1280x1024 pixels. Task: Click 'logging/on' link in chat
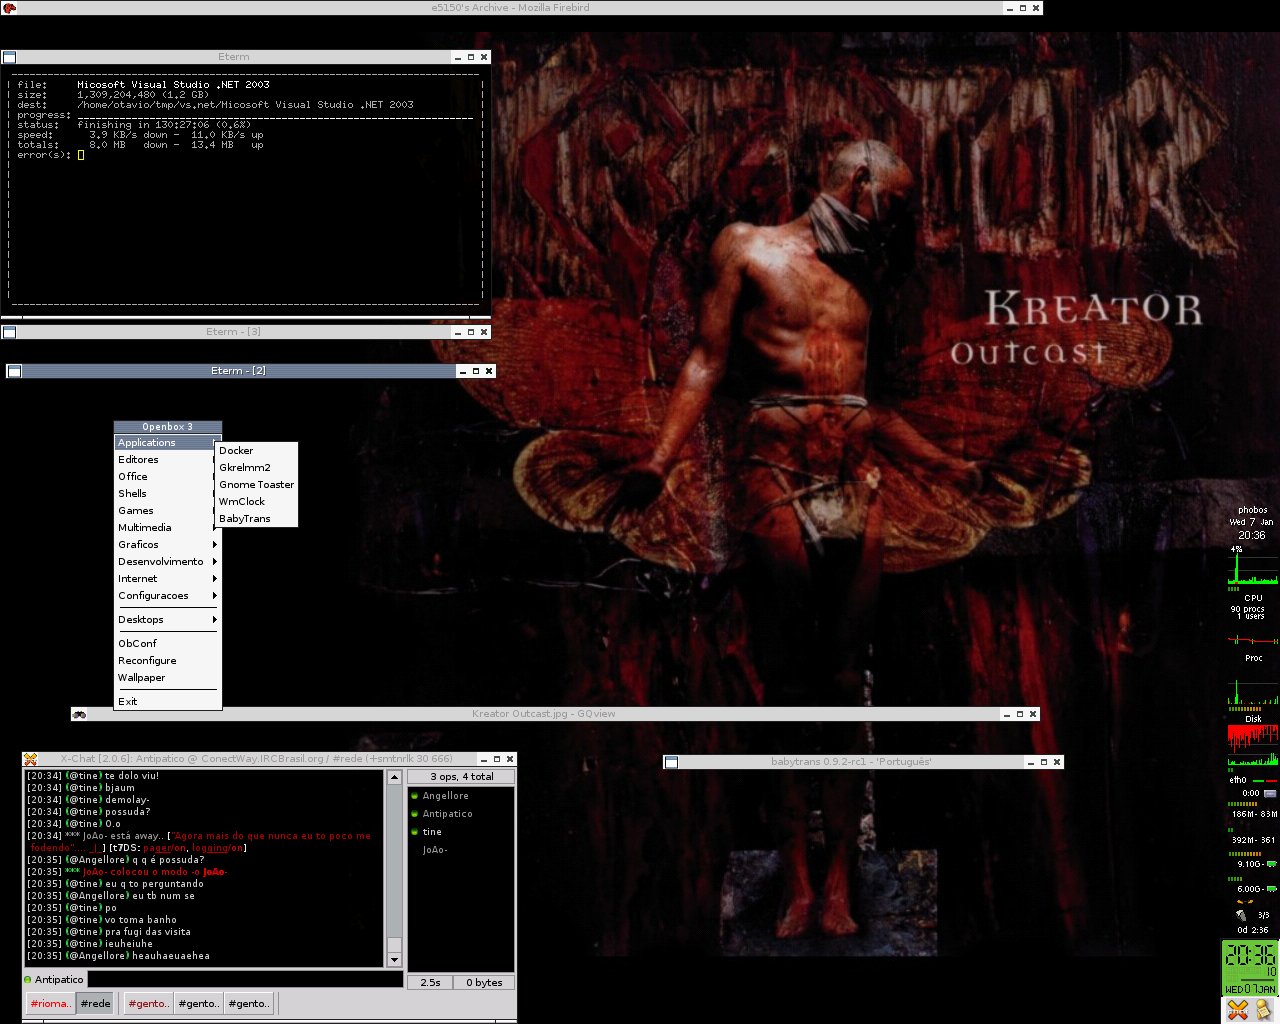coord(218,848)
